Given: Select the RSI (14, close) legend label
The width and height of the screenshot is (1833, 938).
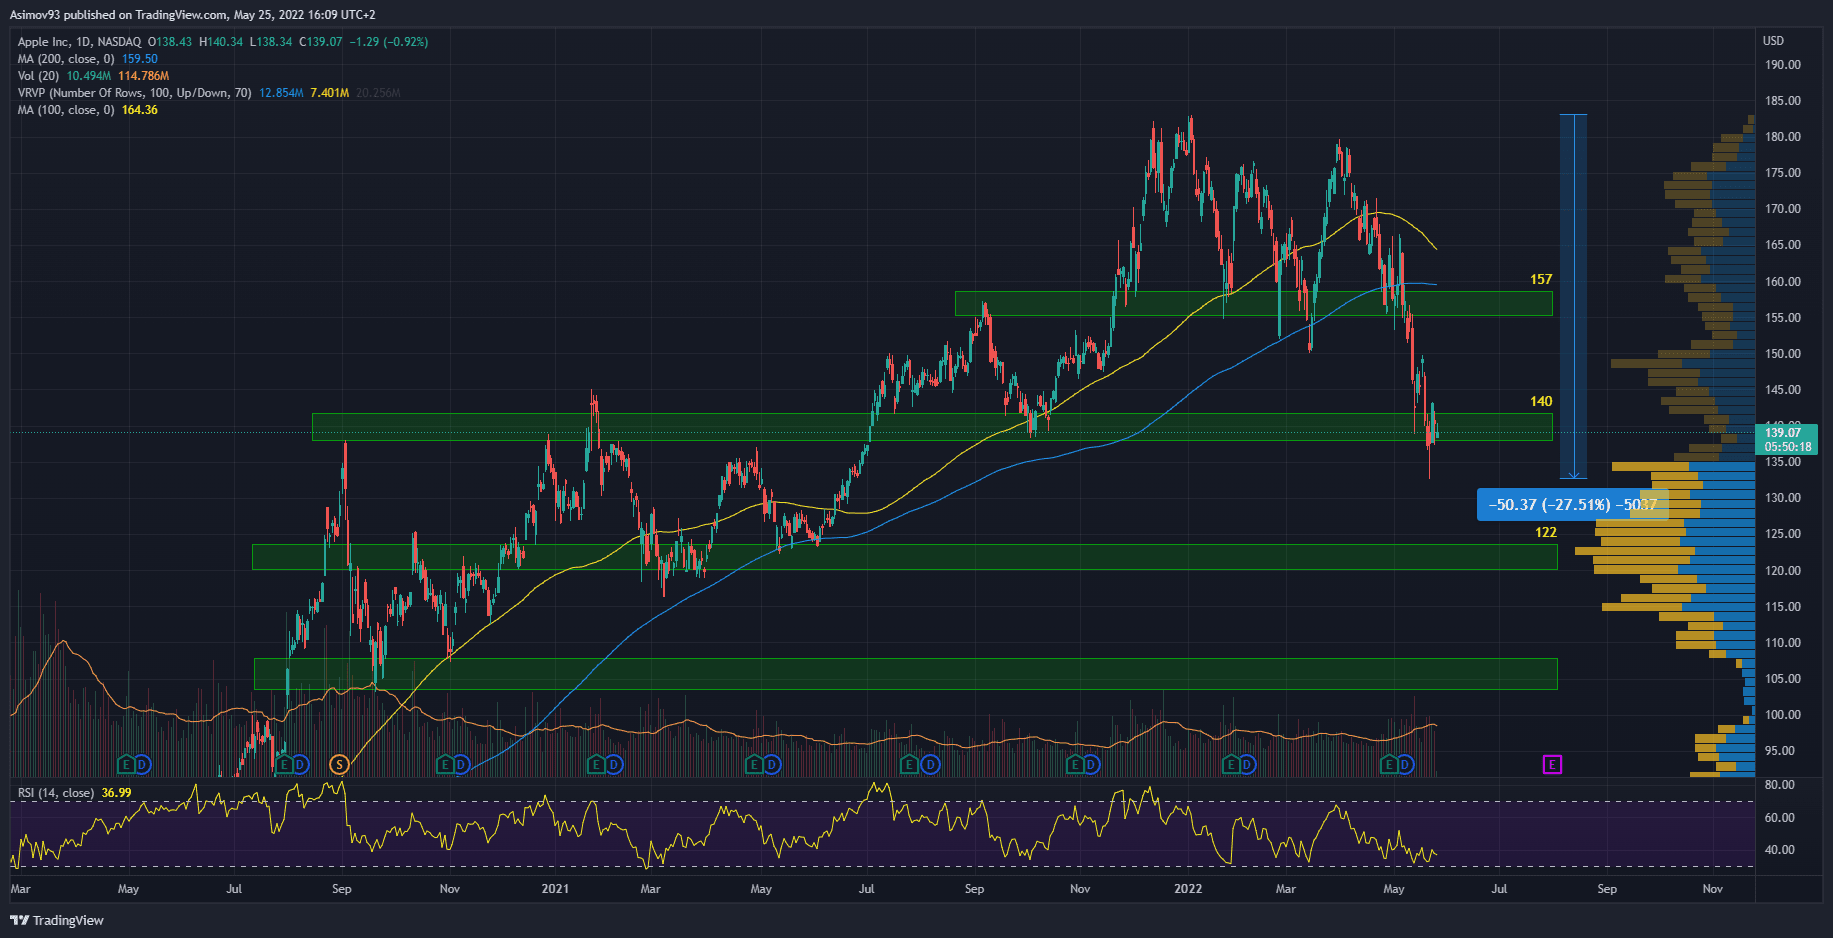Looking at the screenshot, I should pyautogui.click(x=56, y=793).
